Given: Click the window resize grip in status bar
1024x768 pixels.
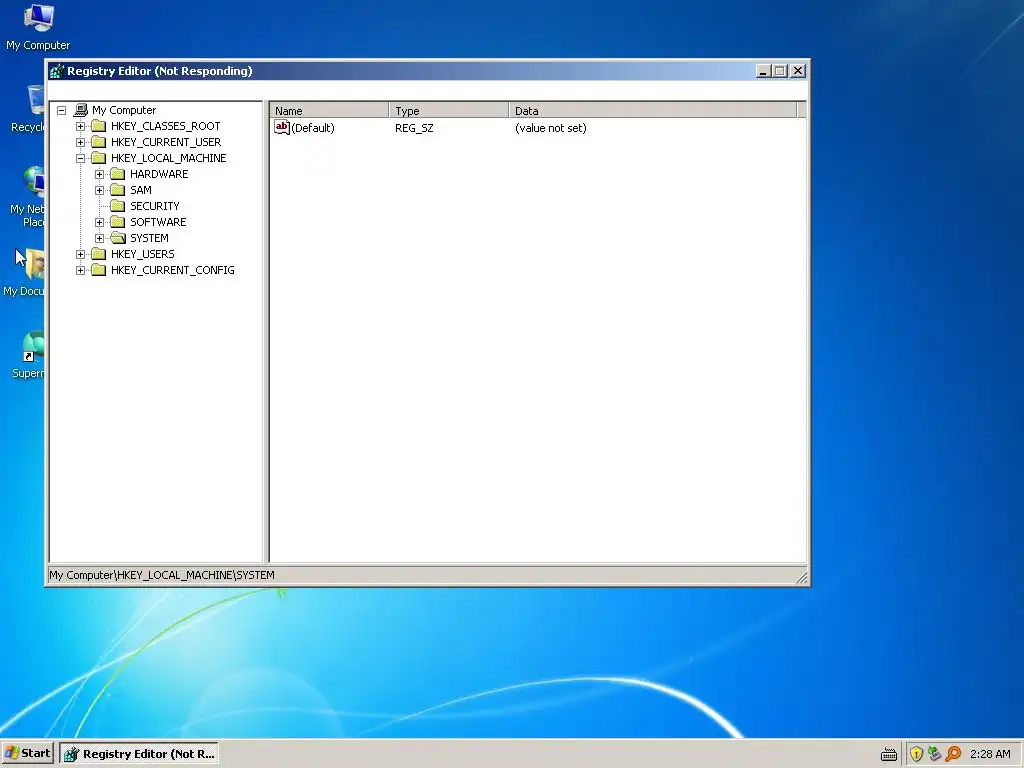Looking at the screenshot, I should (x=802, y=577).
